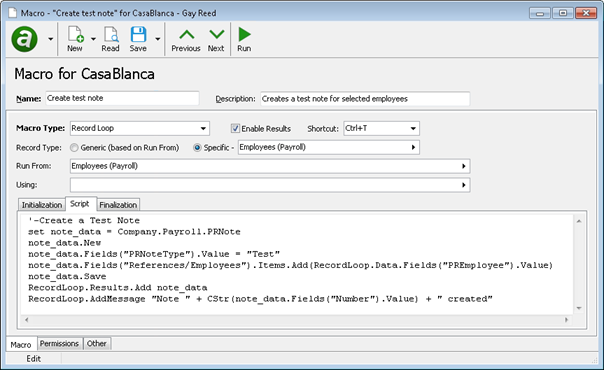Open the dropdown arrow beside the application logo
The width and height of the screenshot is (604, 370).
[50, 39]
